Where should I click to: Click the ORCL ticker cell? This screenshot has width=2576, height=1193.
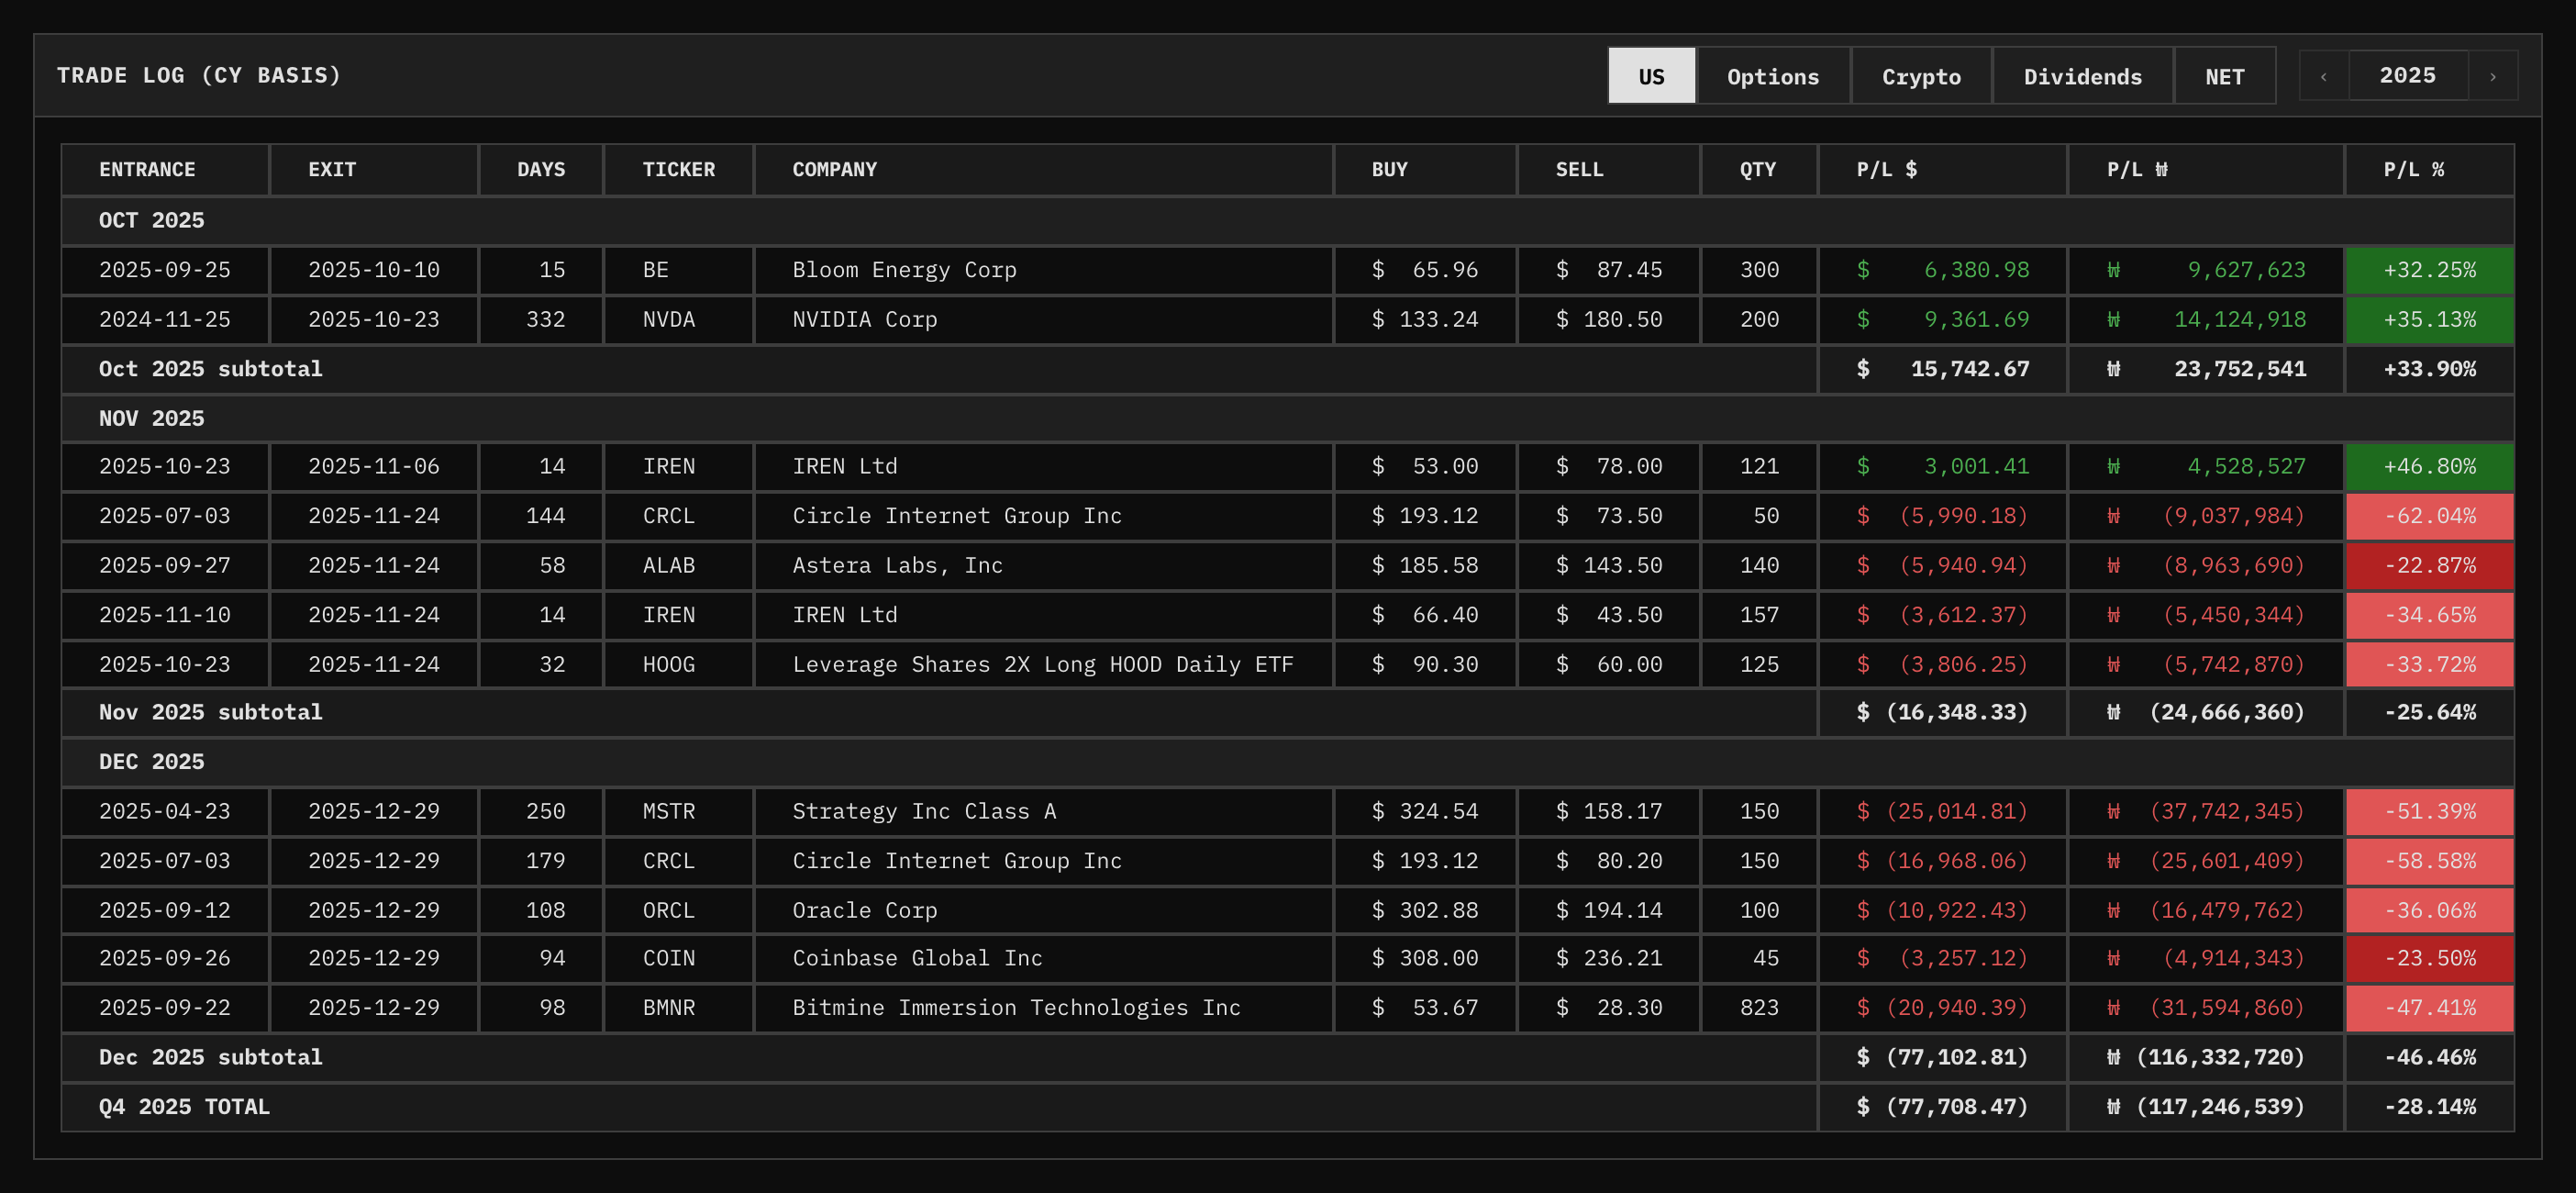(x=679, y=911)
